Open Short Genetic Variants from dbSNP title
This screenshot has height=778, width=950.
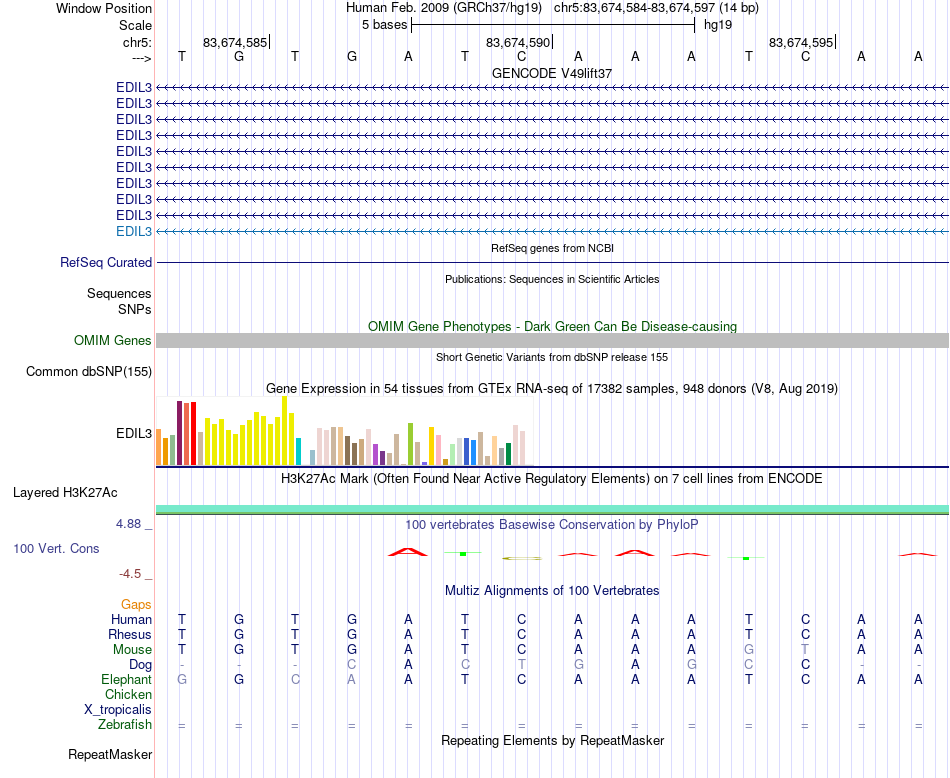552,357
